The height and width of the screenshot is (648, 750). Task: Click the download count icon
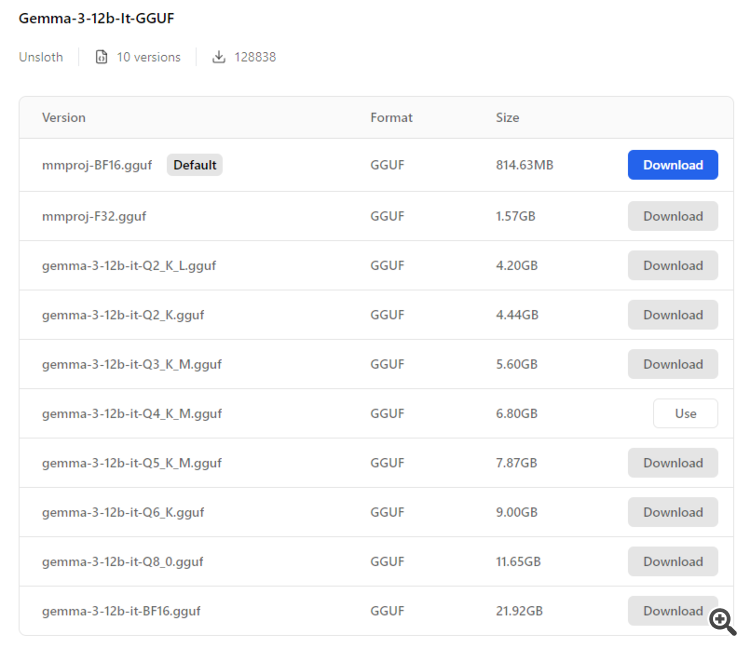[219, 57]
